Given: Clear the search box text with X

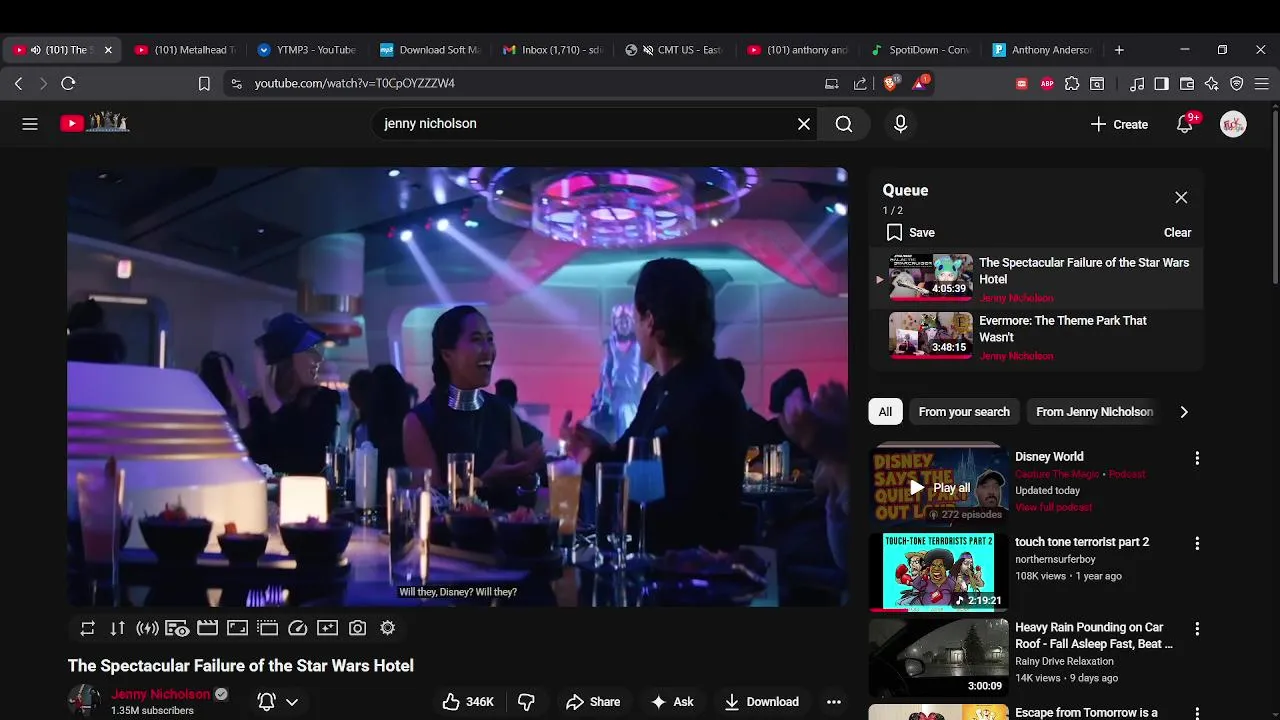Looking at the screenshot, I should 804,124.
